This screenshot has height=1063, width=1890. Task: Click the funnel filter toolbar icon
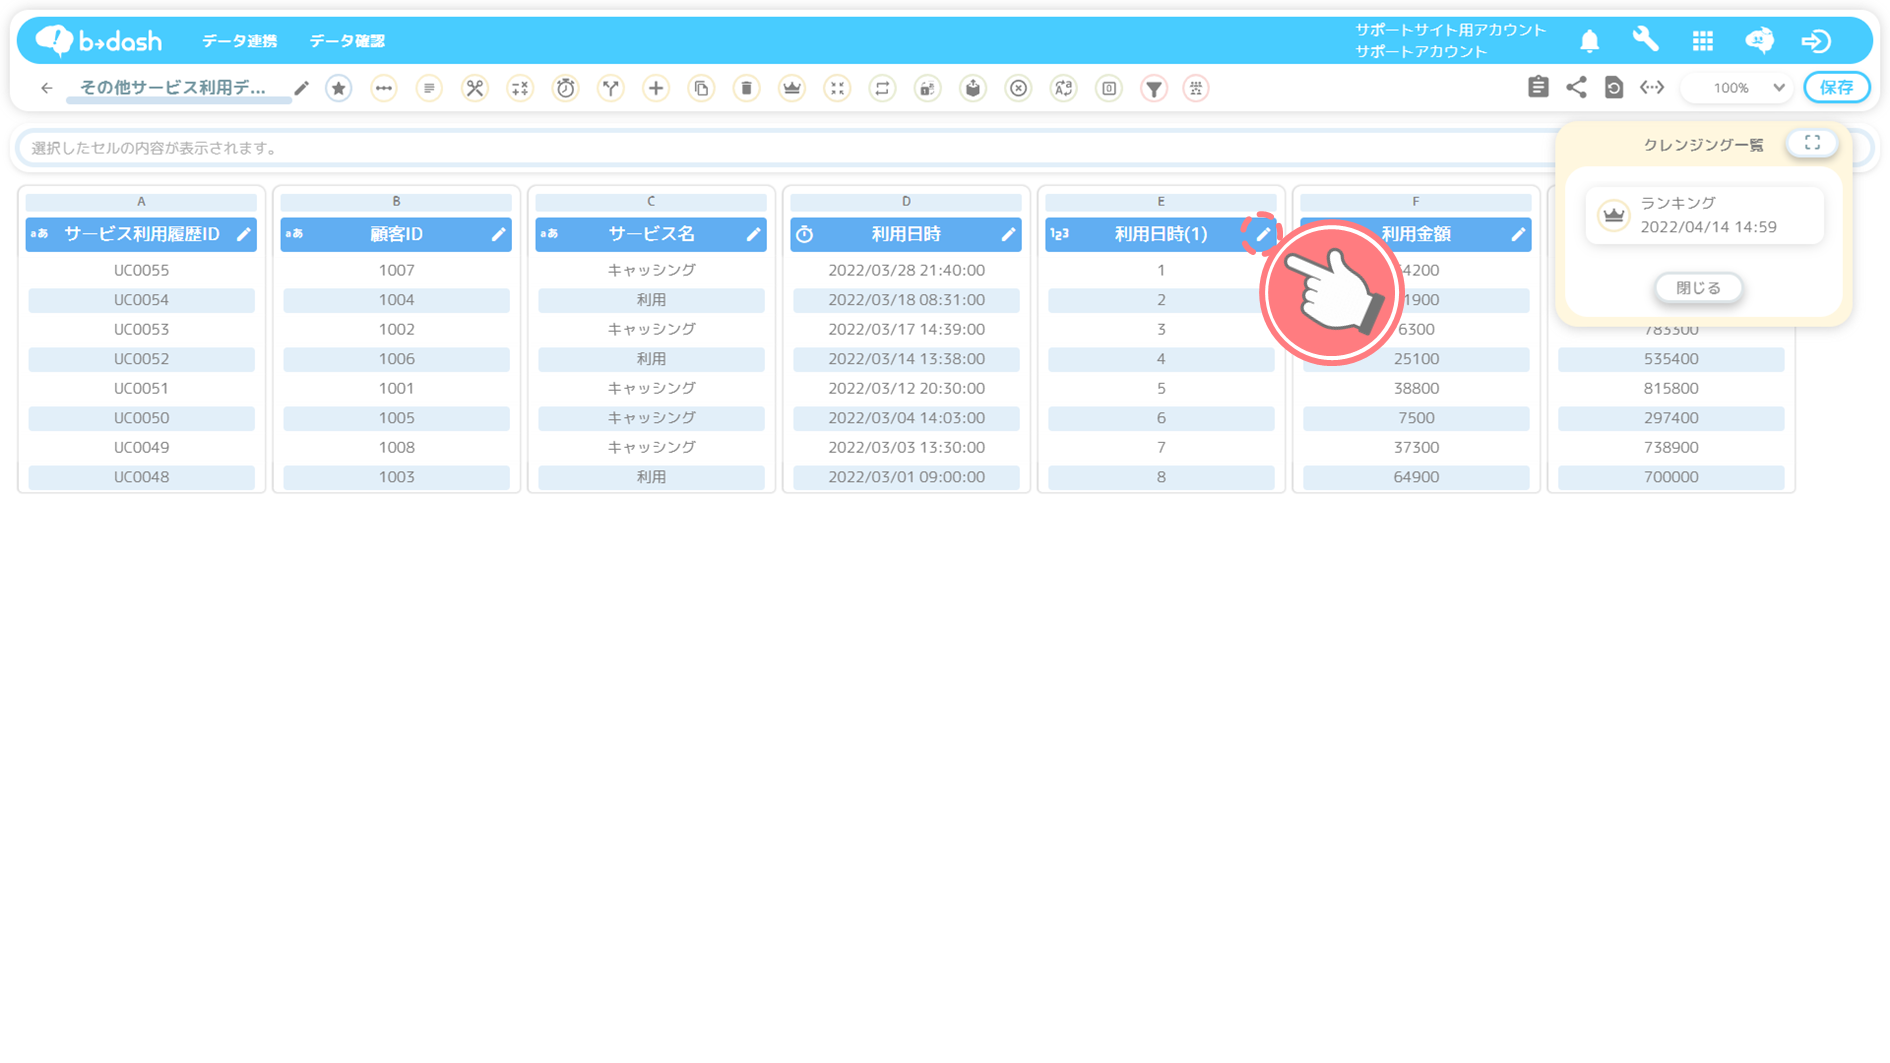(x=1154, y=88)
